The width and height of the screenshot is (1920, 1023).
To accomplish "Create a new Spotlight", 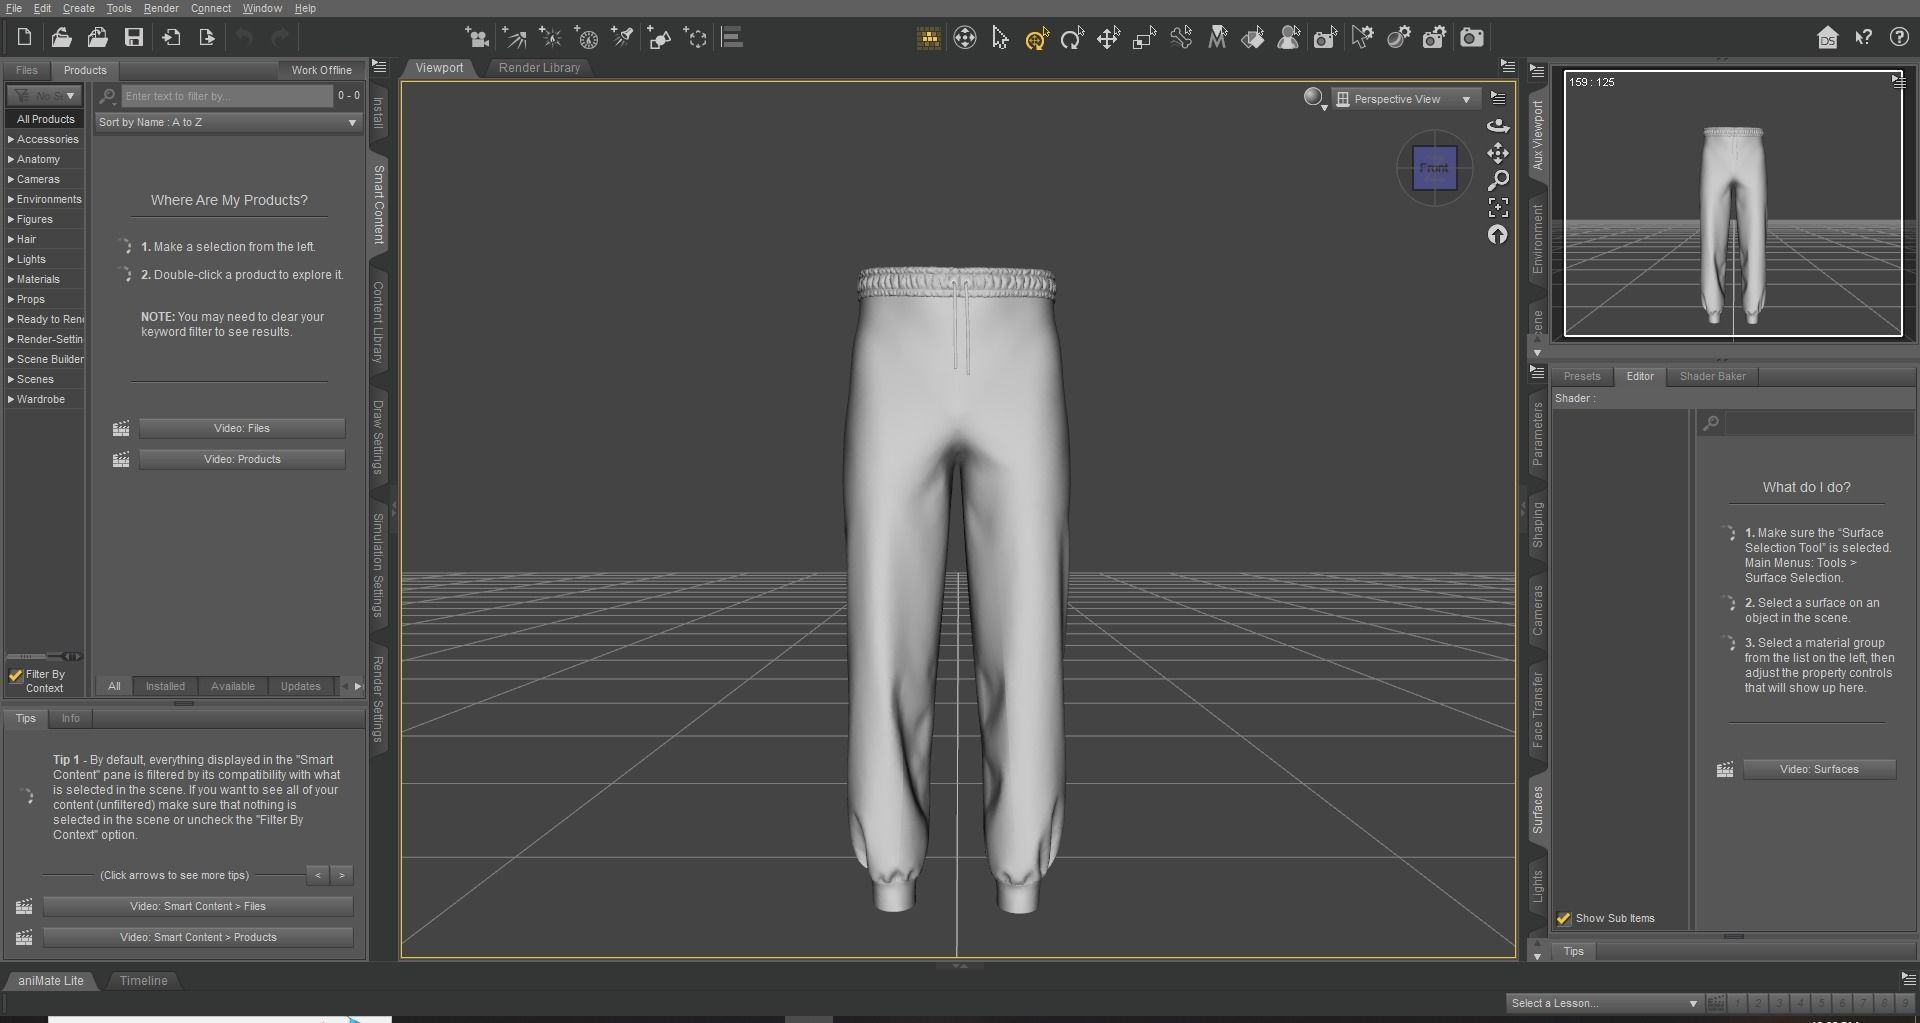I will 622,38.
